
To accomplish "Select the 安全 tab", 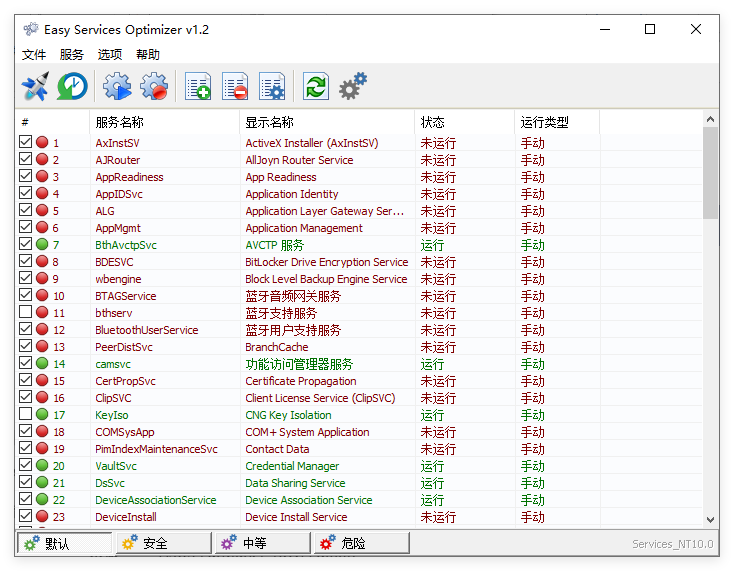I will (164, 543).
